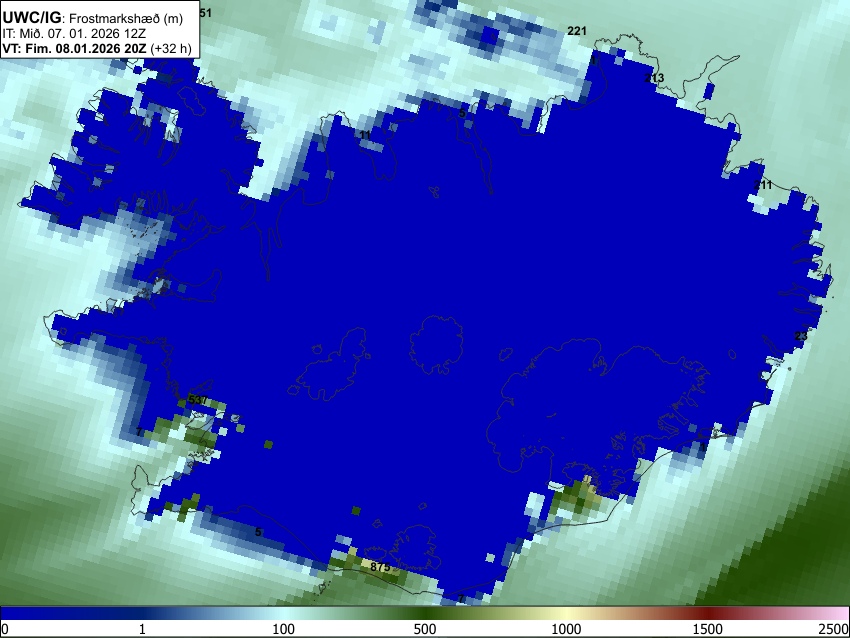Click the color scale legend bar
The height and width of the screenshot is (638, 850).
coord(425,614)
